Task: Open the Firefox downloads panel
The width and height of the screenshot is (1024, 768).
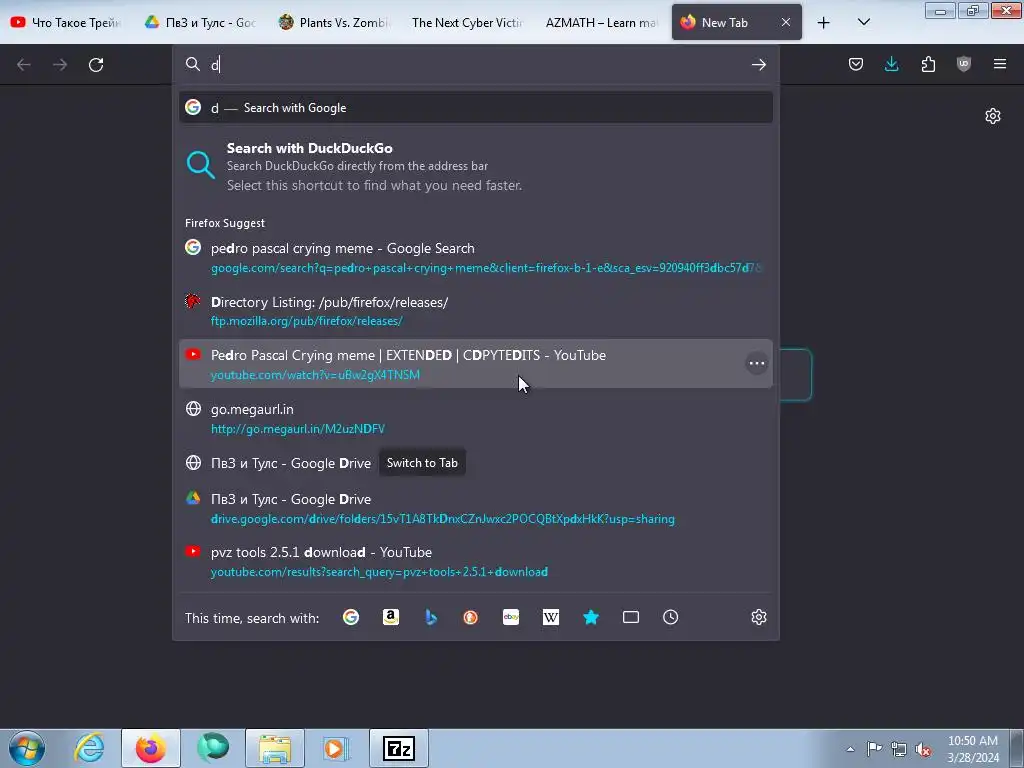Action: [891, 64]
